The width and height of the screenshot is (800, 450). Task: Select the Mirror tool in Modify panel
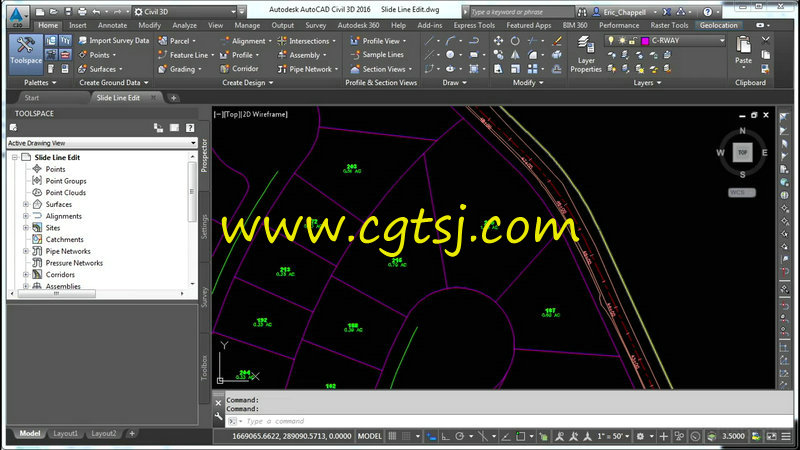(515, 55)
